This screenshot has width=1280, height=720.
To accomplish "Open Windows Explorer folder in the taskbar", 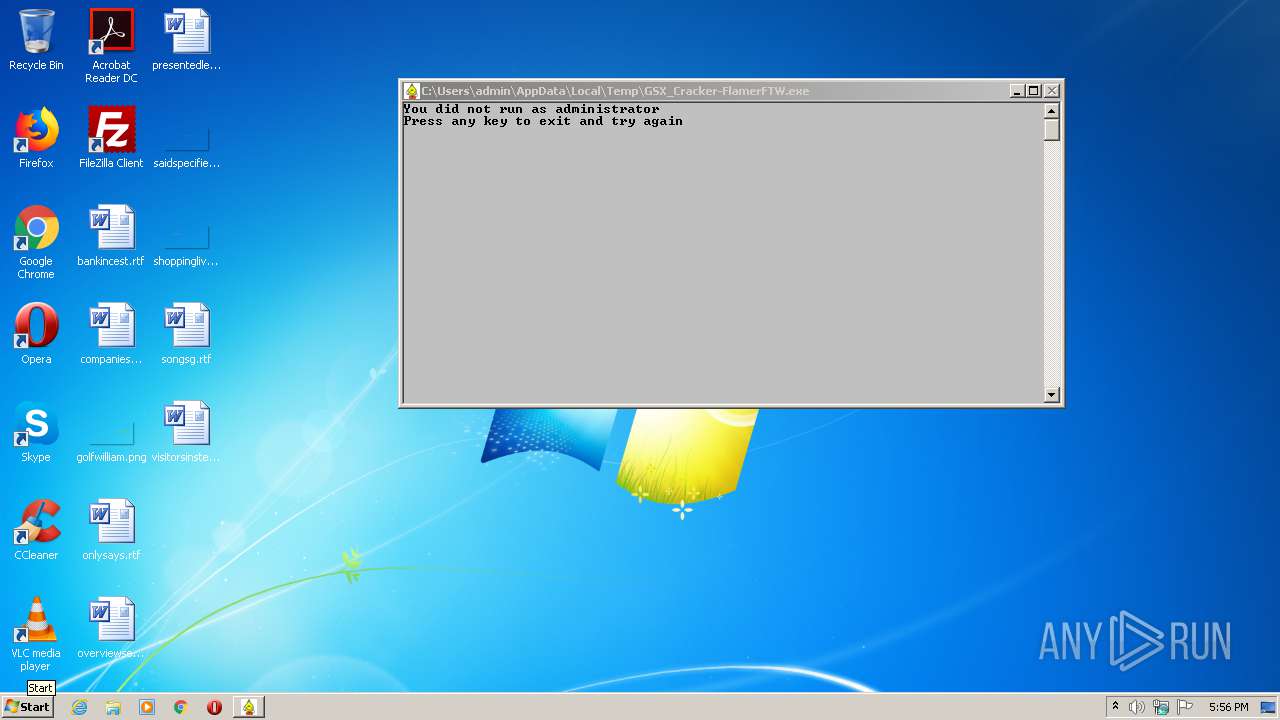I will [113, 707].
